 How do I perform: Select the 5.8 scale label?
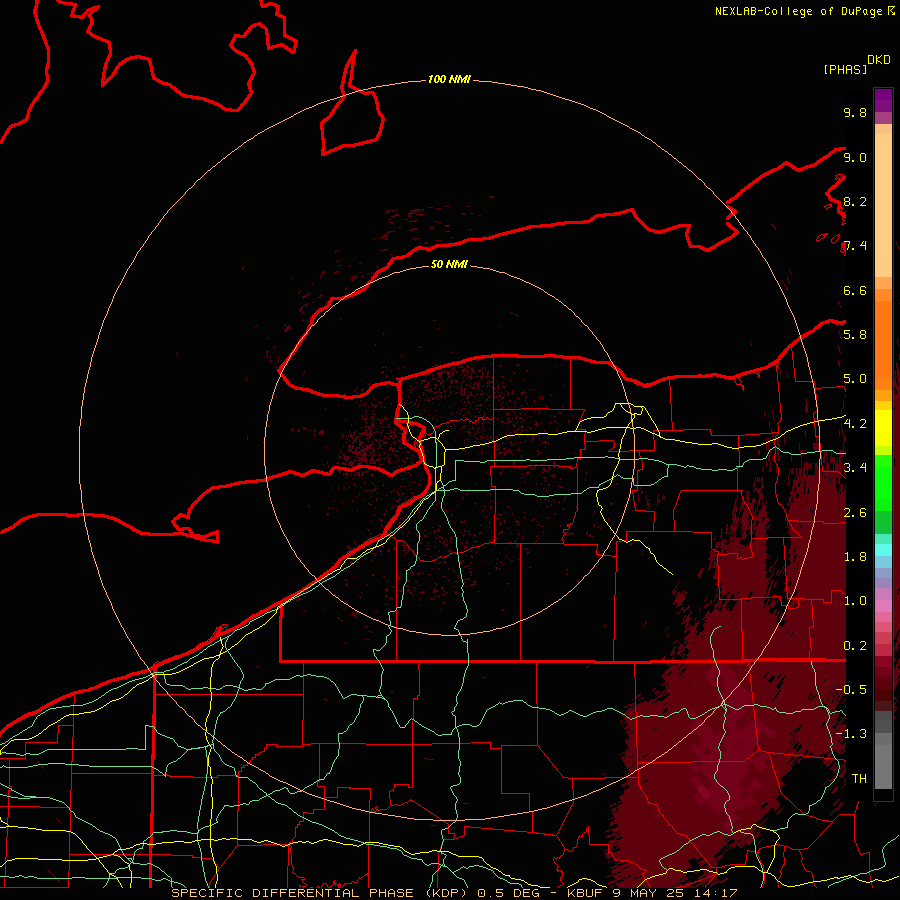[855, 335]
